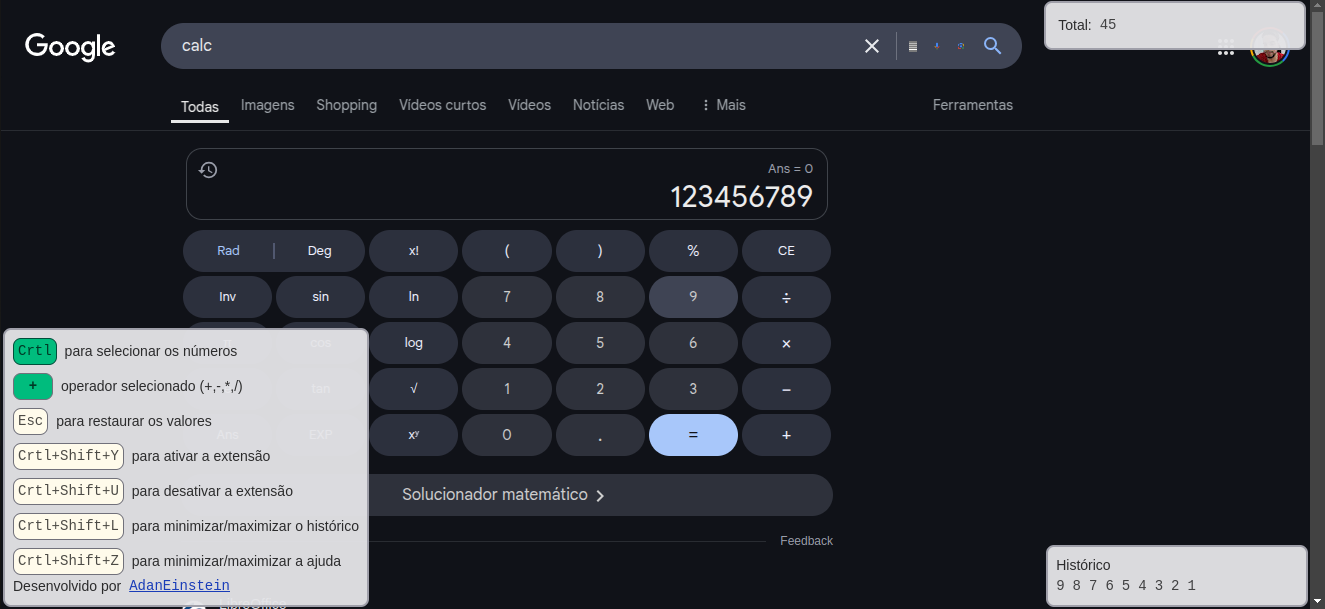Switch to the Imagens tab
The image size is (1325, 609).
point(267,105)
